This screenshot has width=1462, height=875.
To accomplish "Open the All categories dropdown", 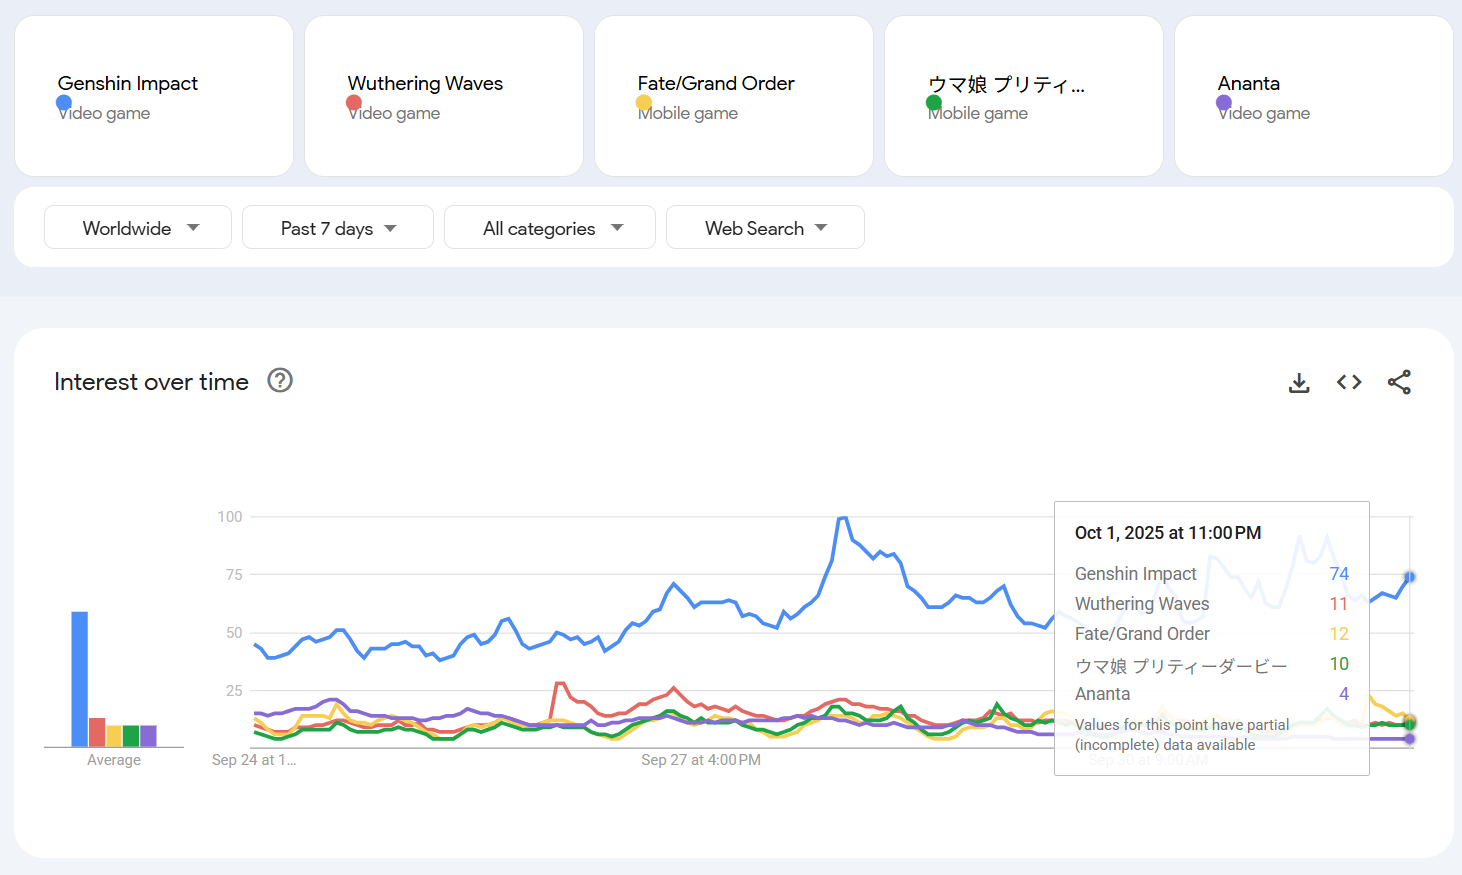I will (x=549, y=228).
